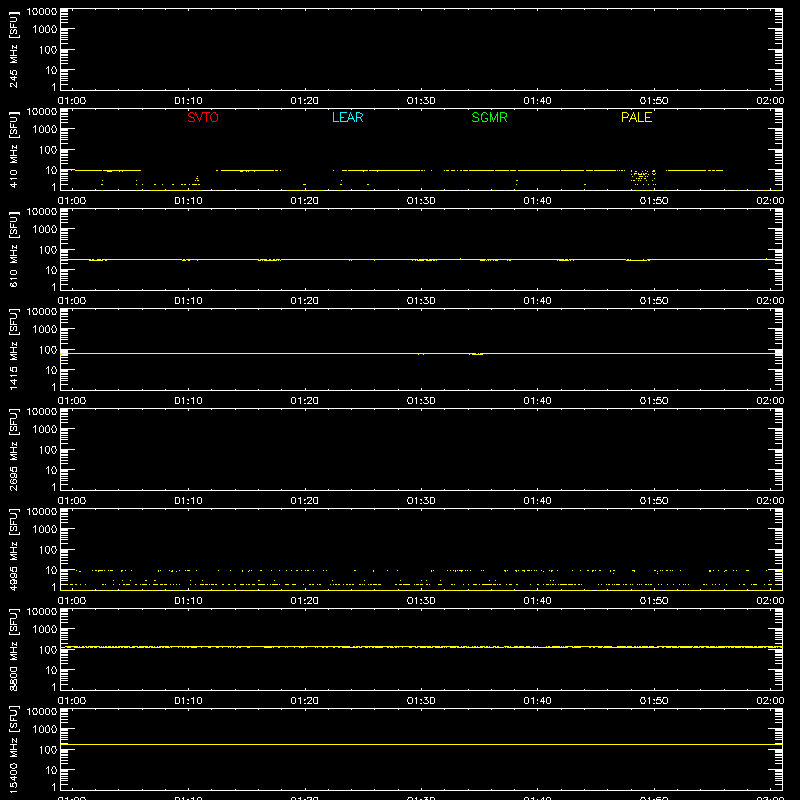Click the red SVTO station label
This screenshot has height=800, width=800.
(203, 117)
